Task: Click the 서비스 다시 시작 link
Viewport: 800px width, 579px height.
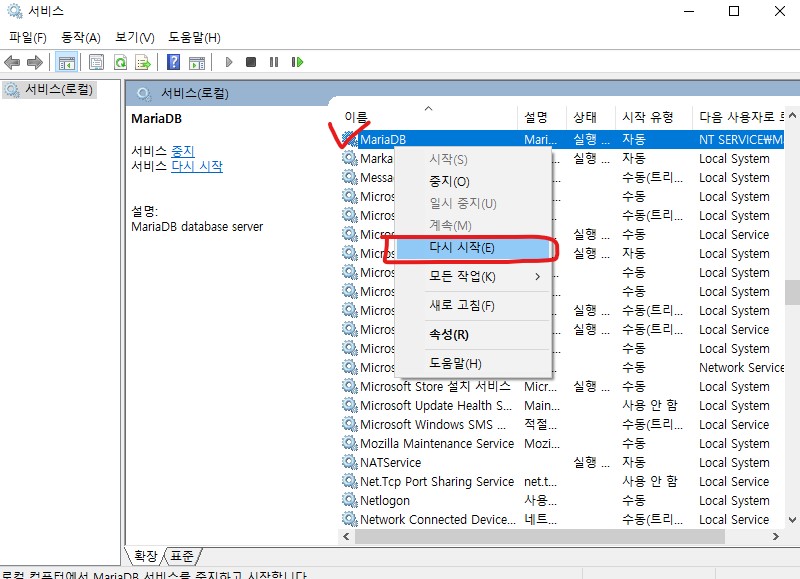Action: 197,166
